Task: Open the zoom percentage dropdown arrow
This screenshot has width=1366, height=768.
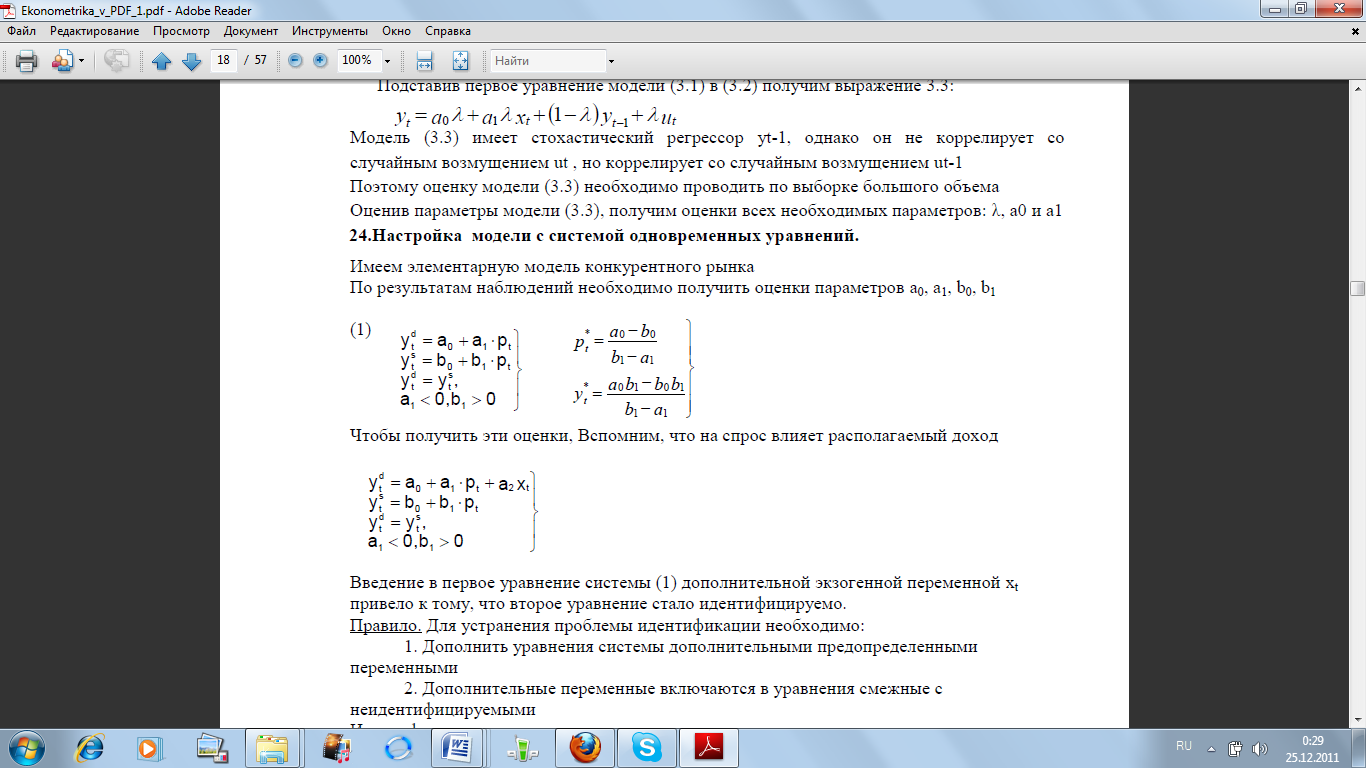Action: 388,61
